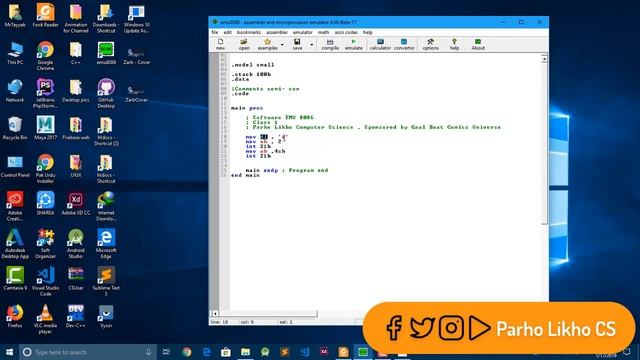Click the 'Parho Likho Computer Science' comment line
640x360 pixels.
coord(373,127)
